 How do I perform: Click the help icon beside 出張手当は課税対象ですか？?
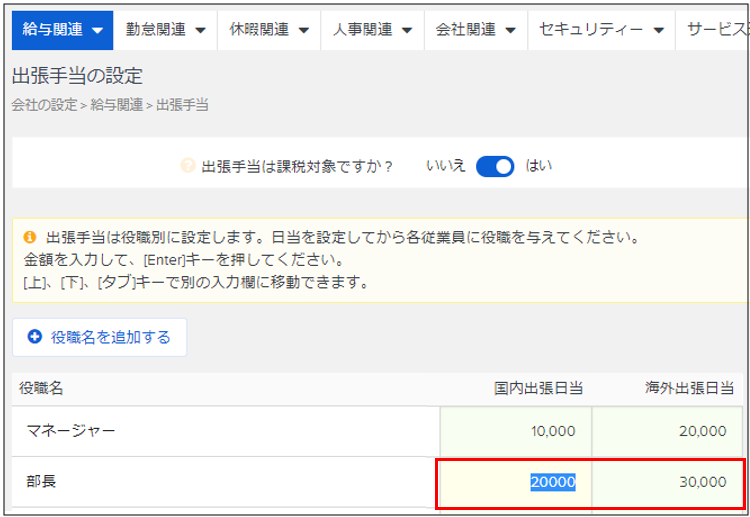(x=188, y=166)
